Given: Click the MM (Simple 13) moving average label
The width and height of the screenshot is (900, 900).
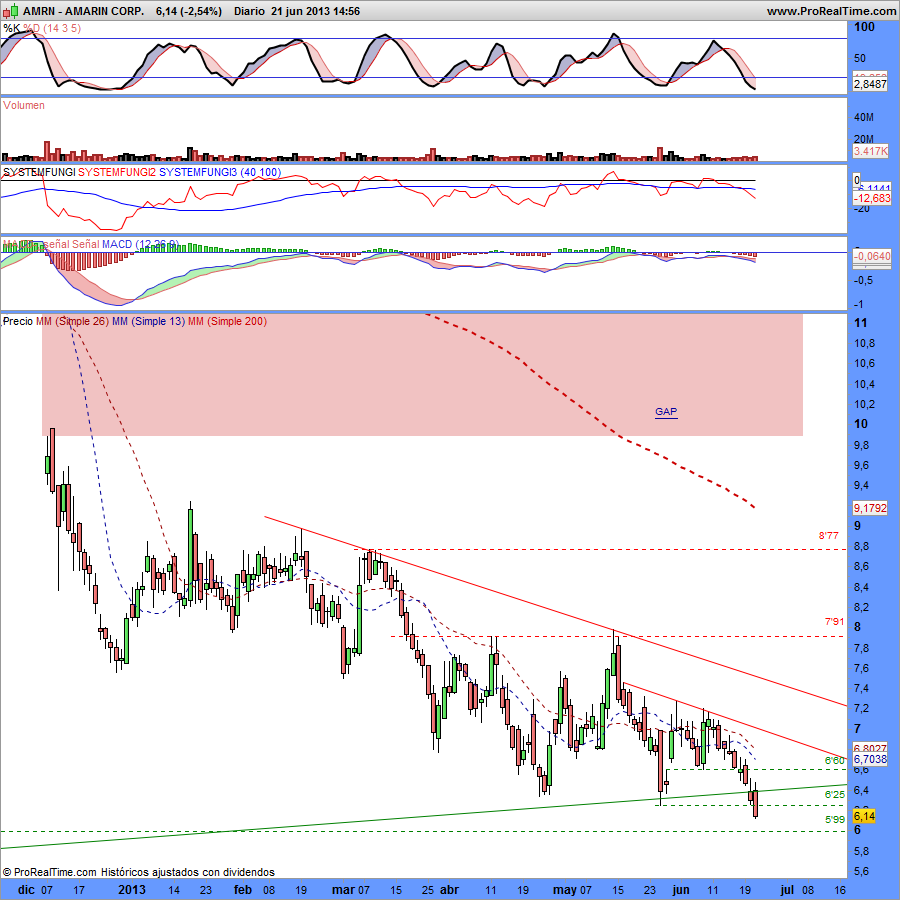Looking at the screenshot, I should click(x=148, y=321).
